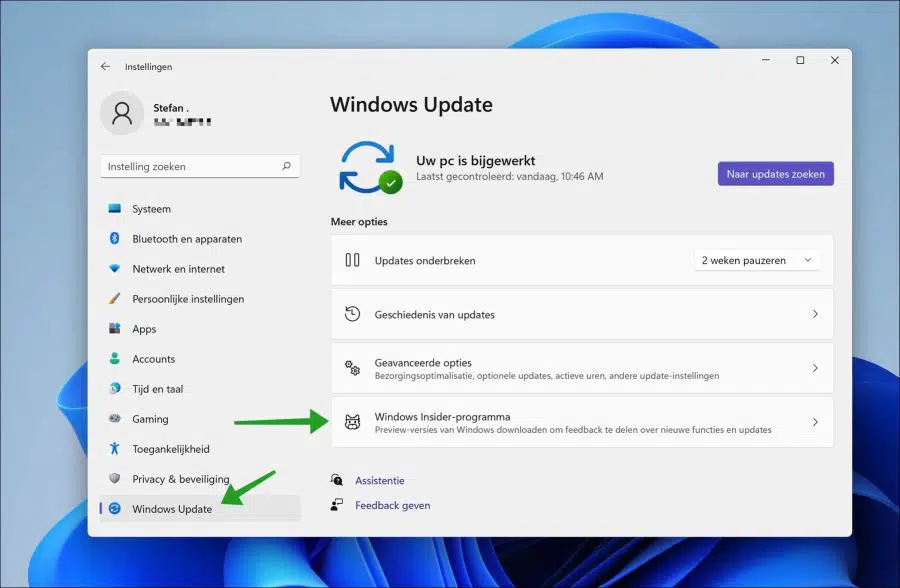Open Privacy & beveiliging

200,478
